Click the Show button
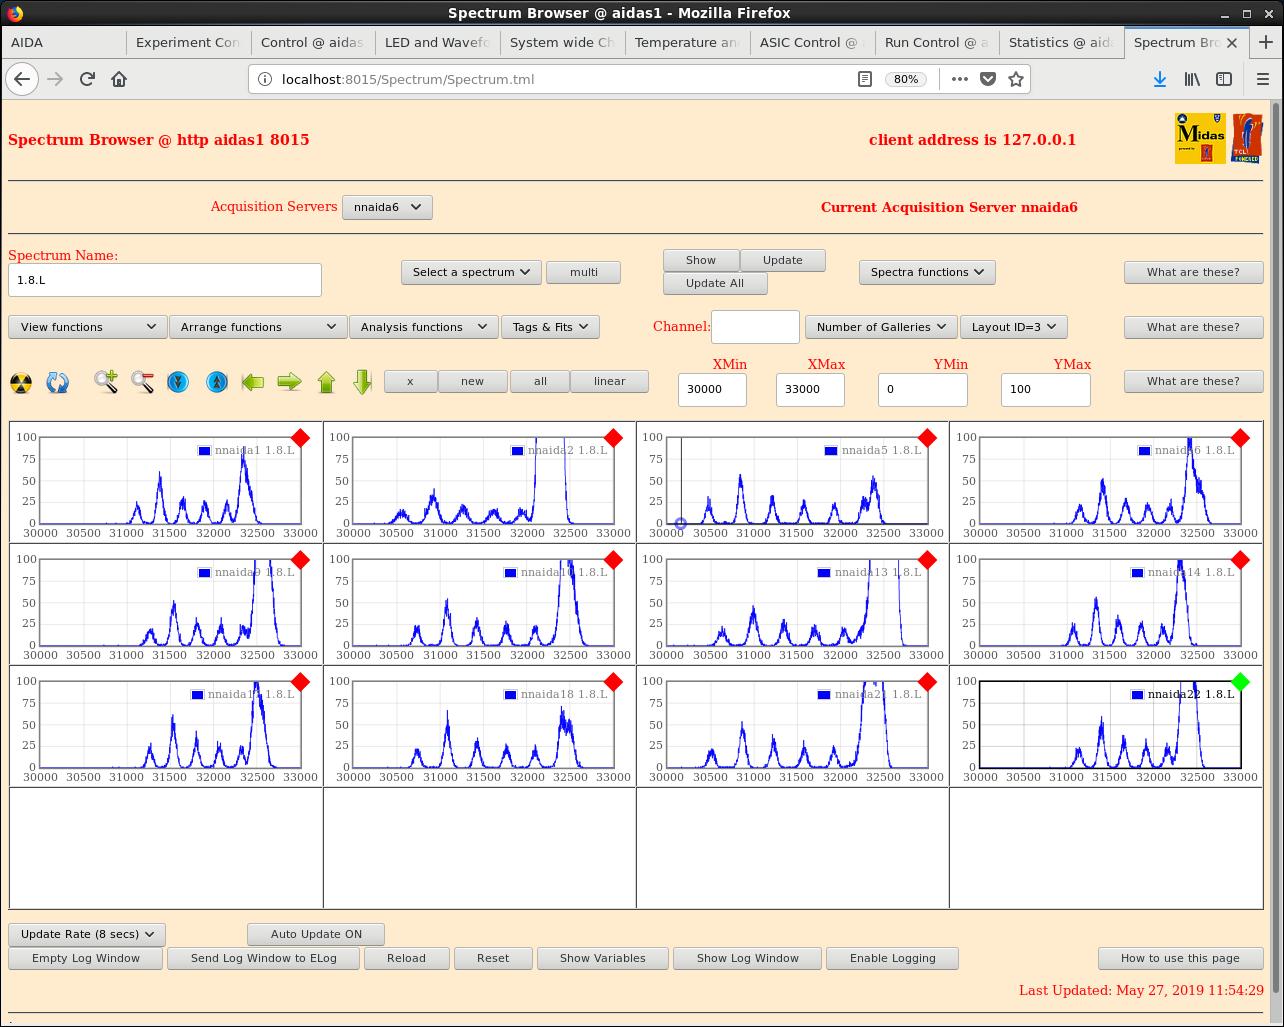This screenshot has height=1027, width=1284. click(701, 260)
